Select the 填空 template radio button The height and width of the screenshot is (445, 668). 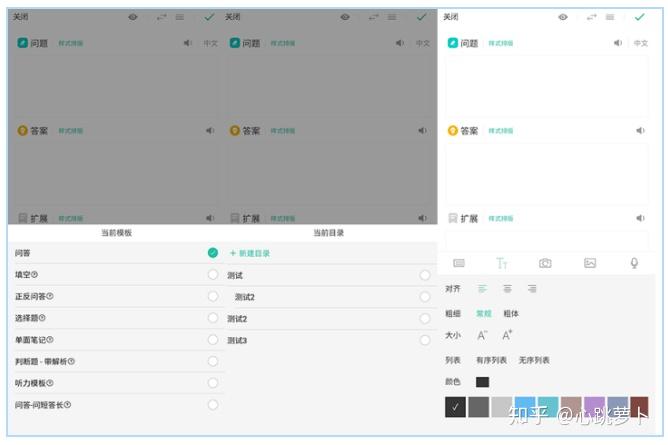[213, 275]
